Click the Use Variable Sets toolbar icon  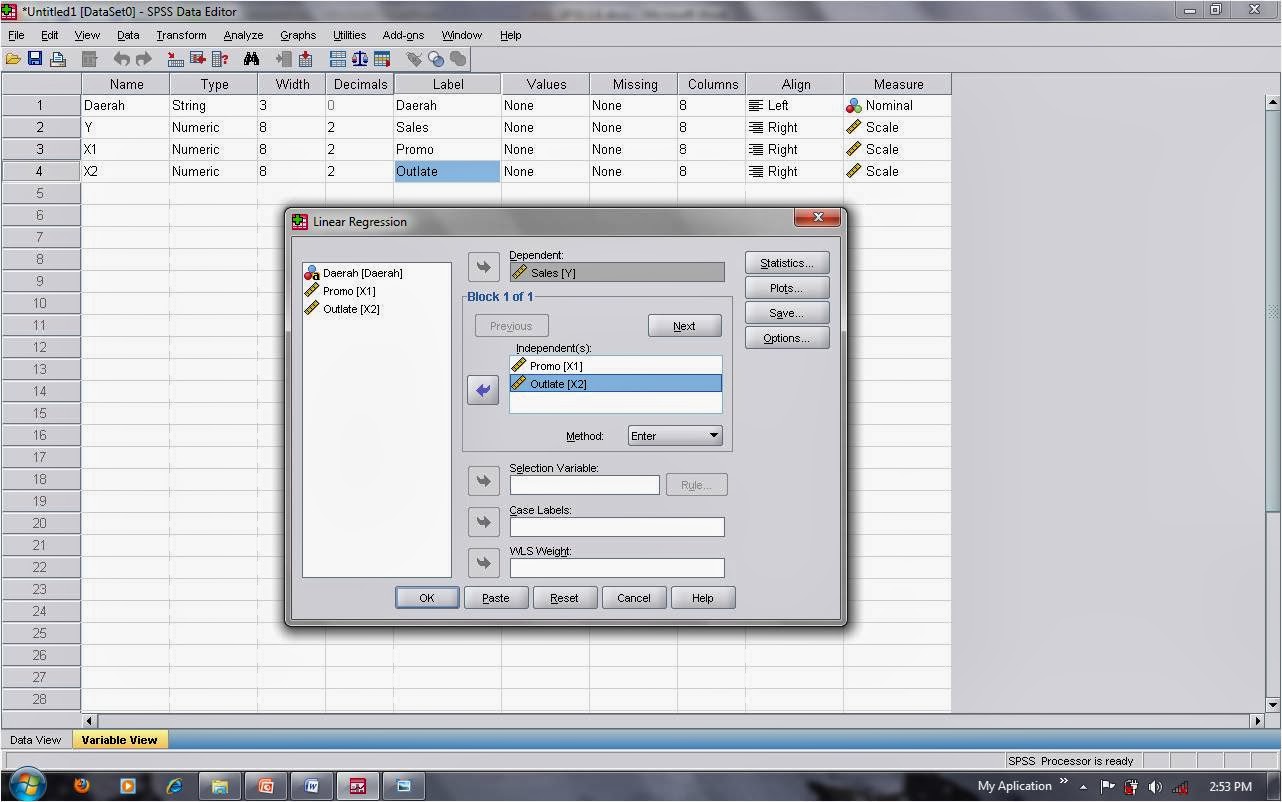pos(436,60)
